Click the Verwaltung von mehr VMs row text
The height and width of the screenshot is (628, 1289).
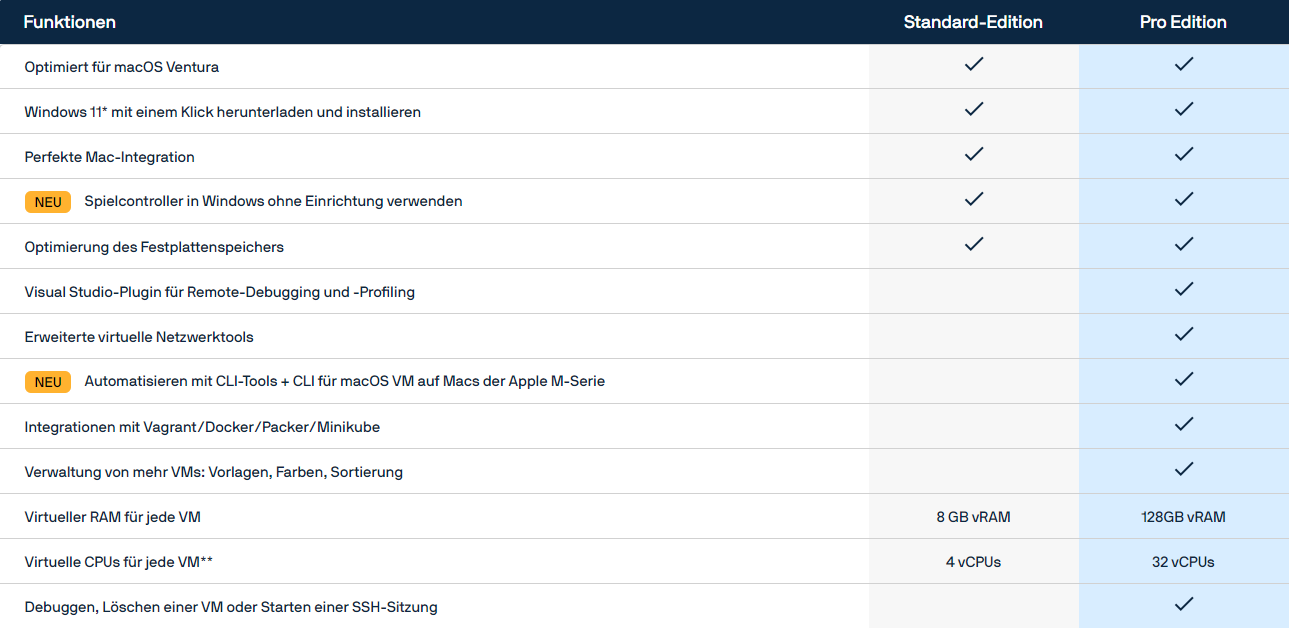213,472
